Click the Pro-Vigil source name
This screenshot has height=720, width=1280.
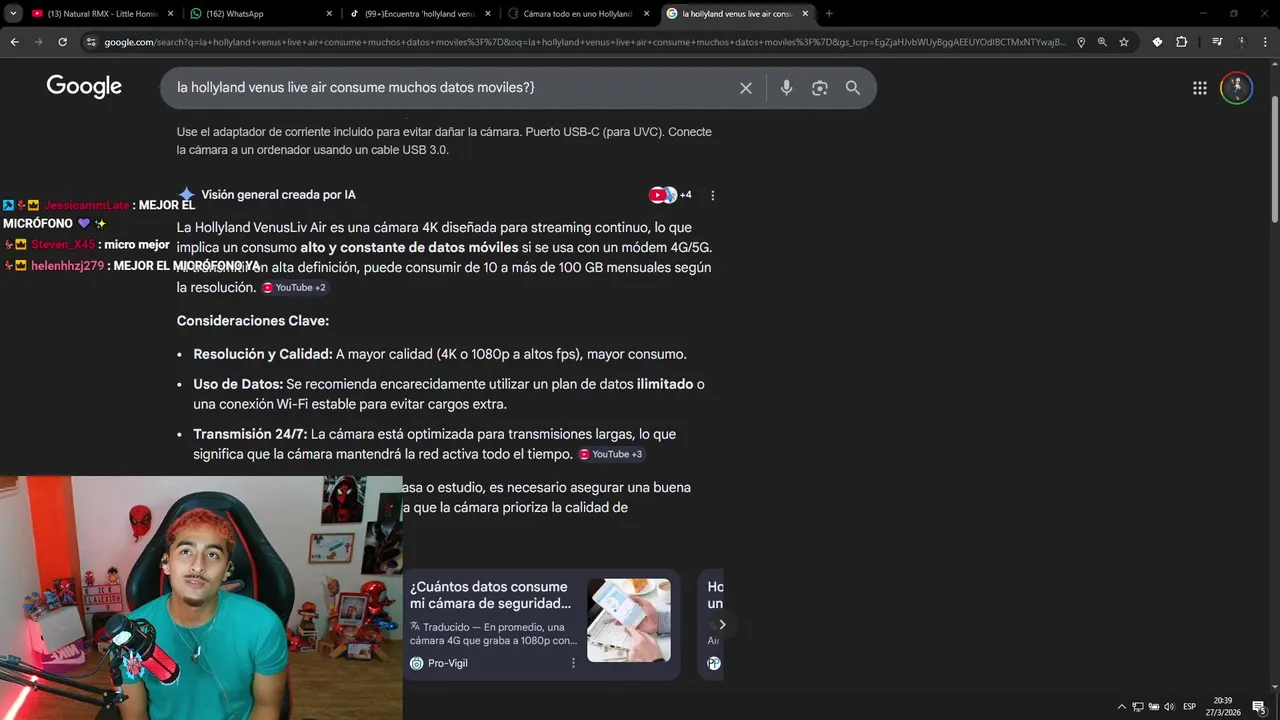pyautogui.click(x=447, y=663)
